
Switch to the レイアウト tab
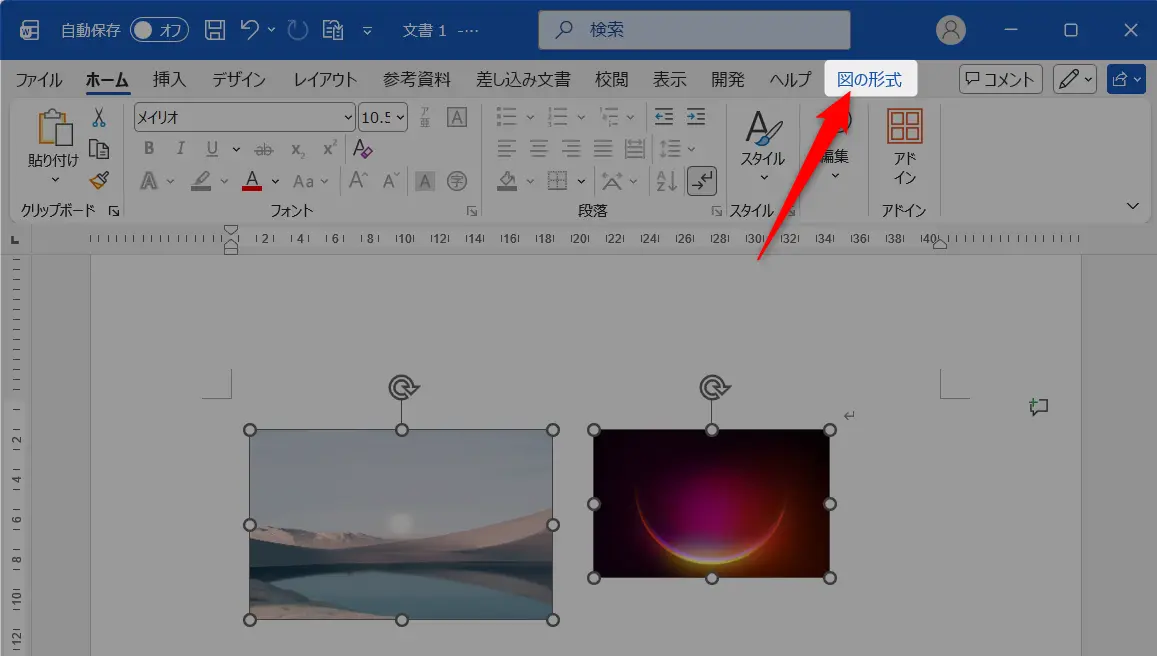[x=325, y=80]
